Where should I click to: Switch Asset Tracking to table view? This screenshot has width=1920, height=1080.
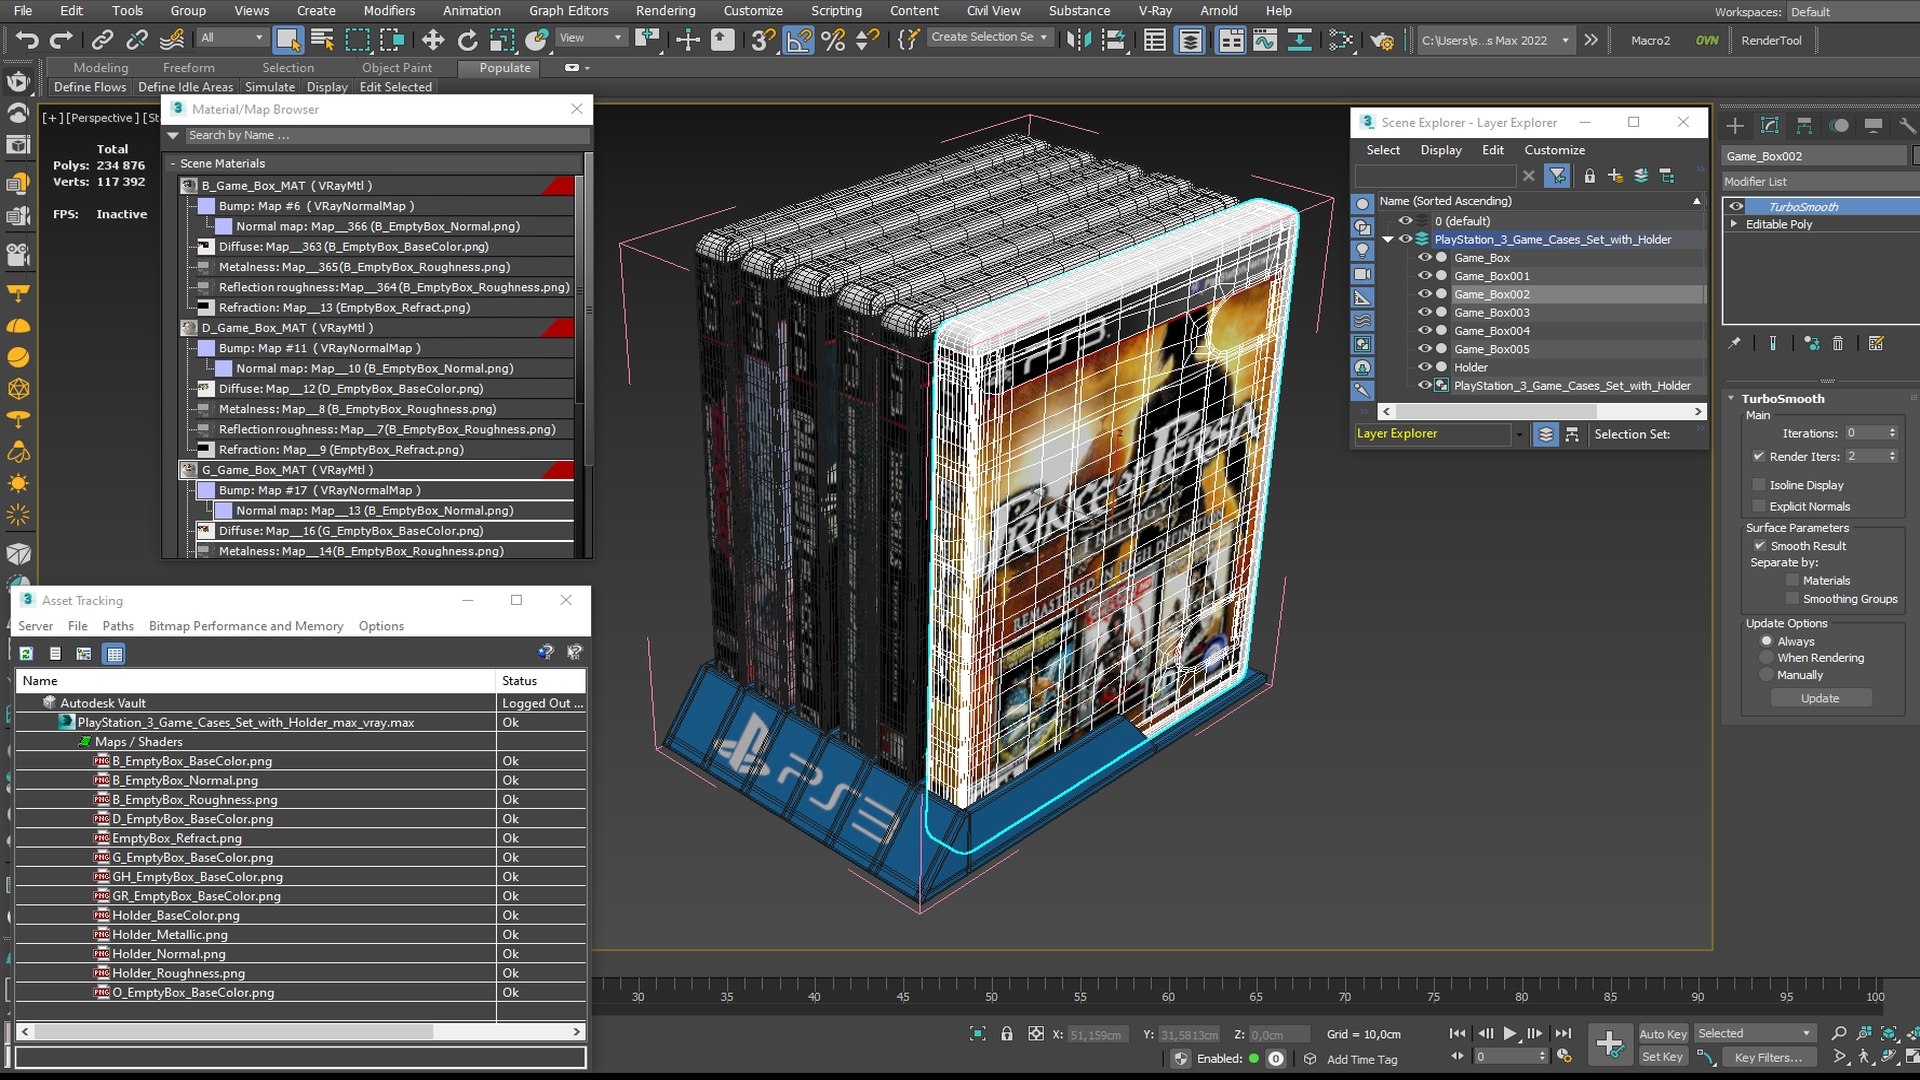(x=114, y=654)
